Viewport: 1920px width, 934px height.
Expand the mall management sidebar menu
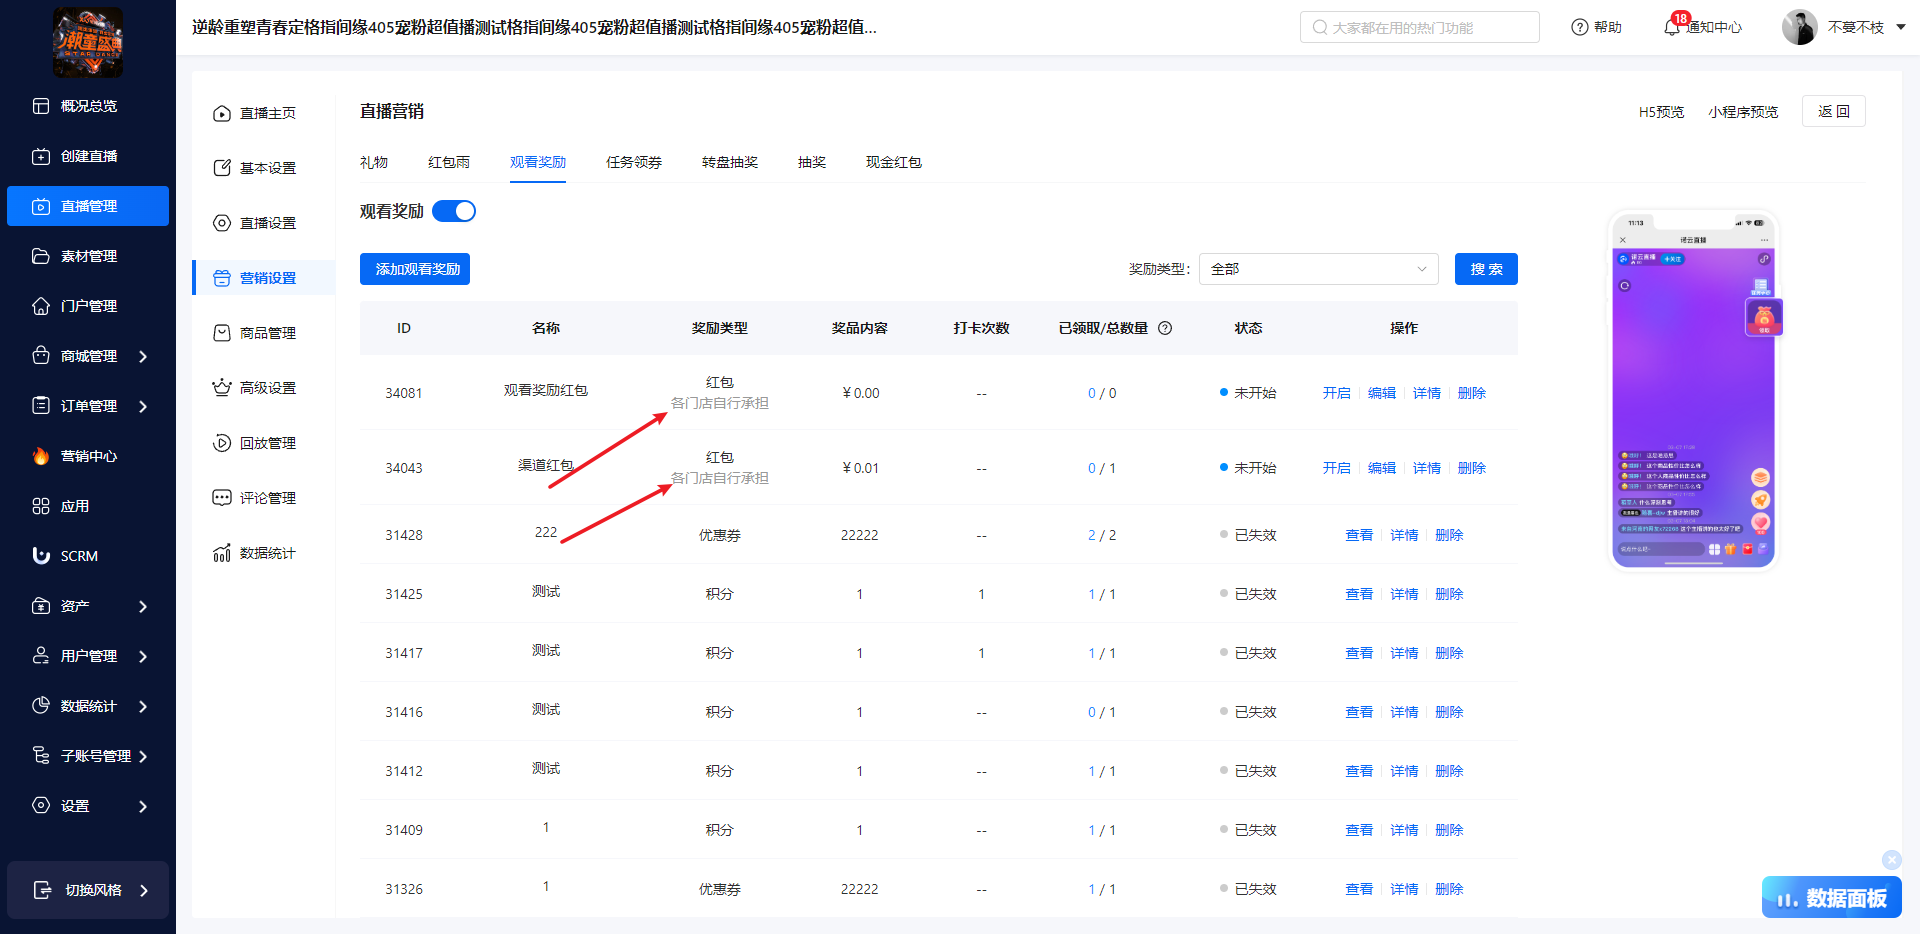143,356
